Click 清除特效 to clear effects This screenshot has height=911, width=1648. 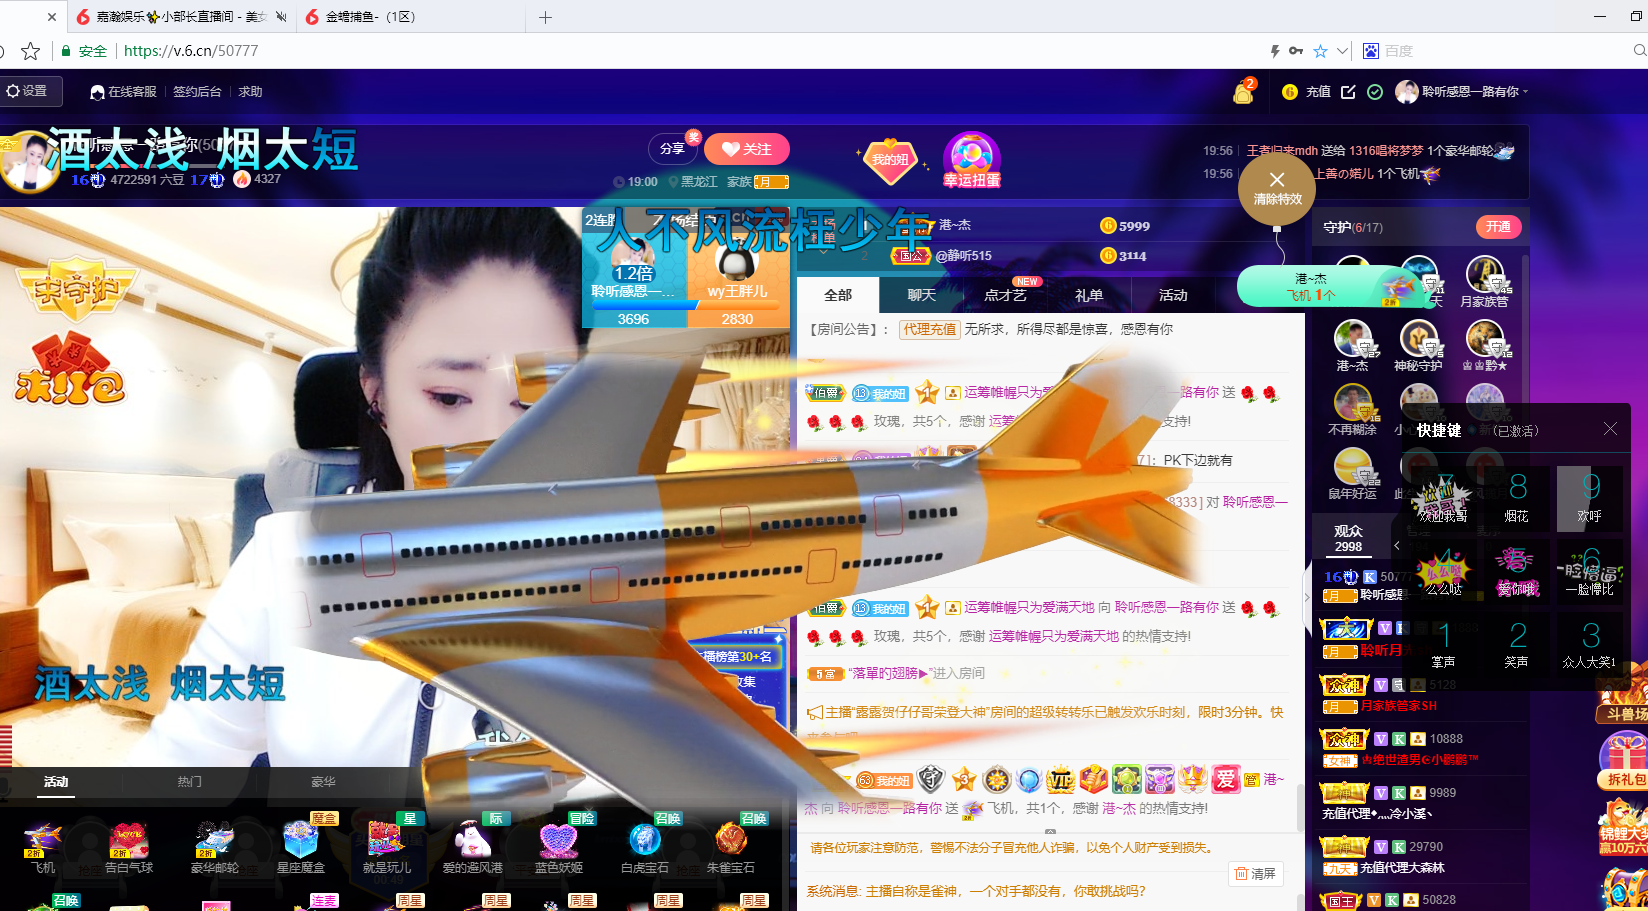click(1277, 187)
